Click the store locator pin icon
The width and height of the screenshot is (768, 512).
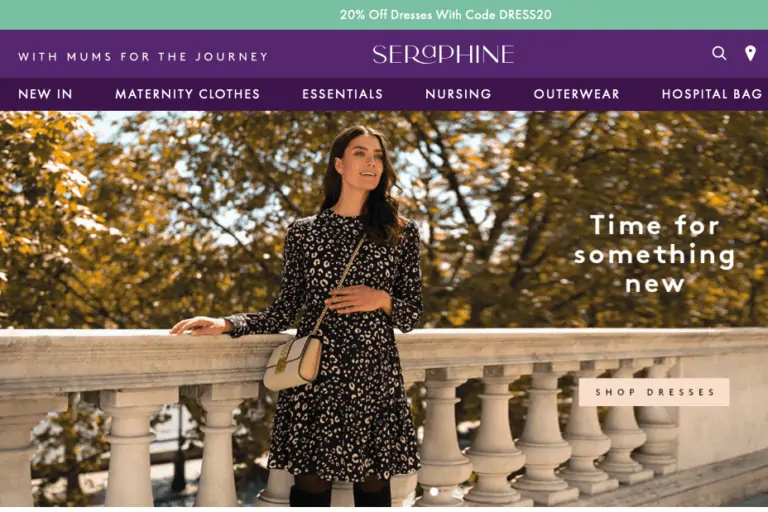click(750, 53)
